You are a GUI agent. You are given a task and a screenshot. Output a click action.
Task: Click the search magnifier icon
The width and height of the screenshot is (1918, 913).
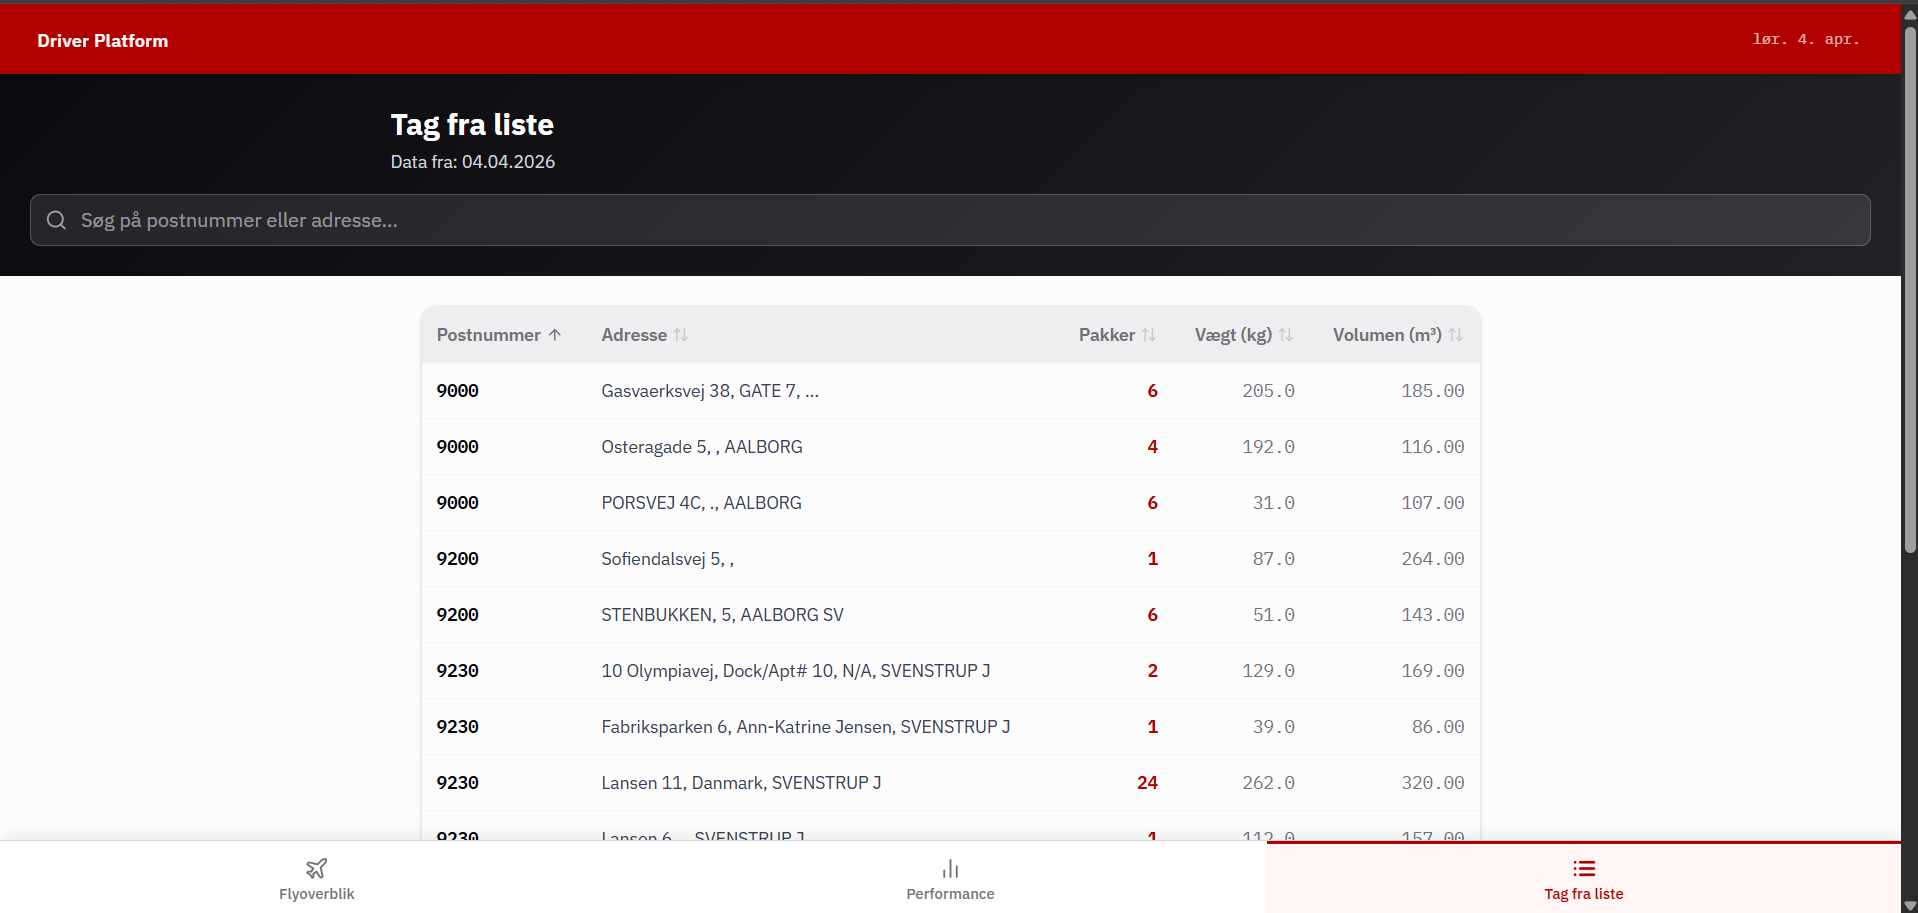(x=56, y=220)
